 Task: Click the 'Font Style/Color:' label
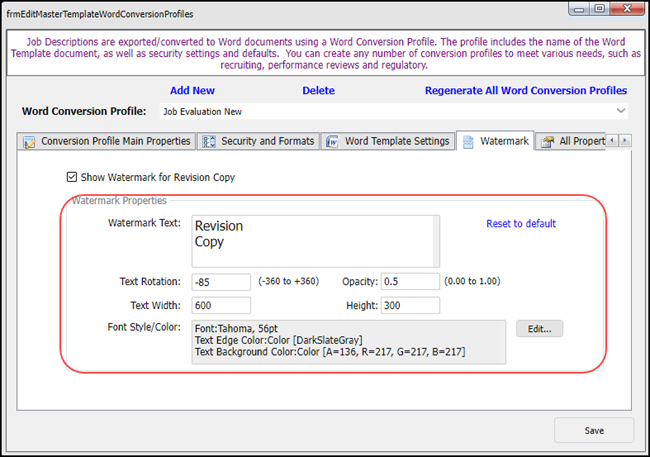pyautogui.click(x=144, y=327)
